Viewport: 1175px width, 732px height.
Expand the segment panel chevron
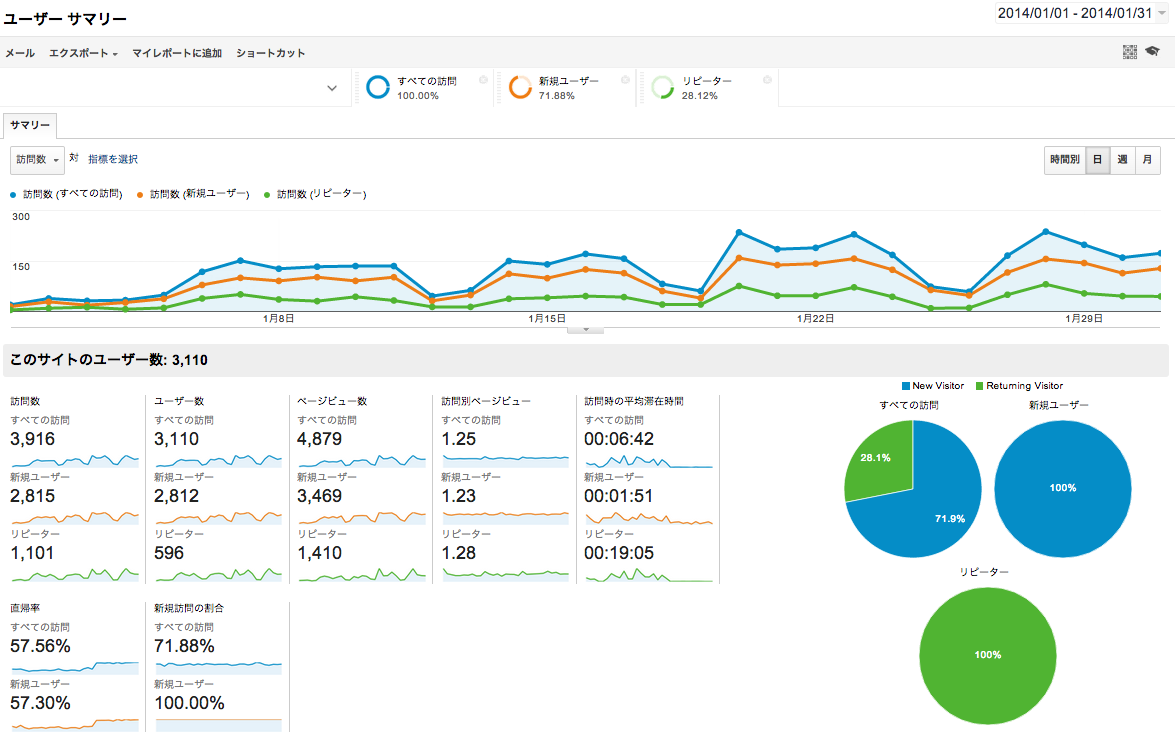[x=332, y=88]
